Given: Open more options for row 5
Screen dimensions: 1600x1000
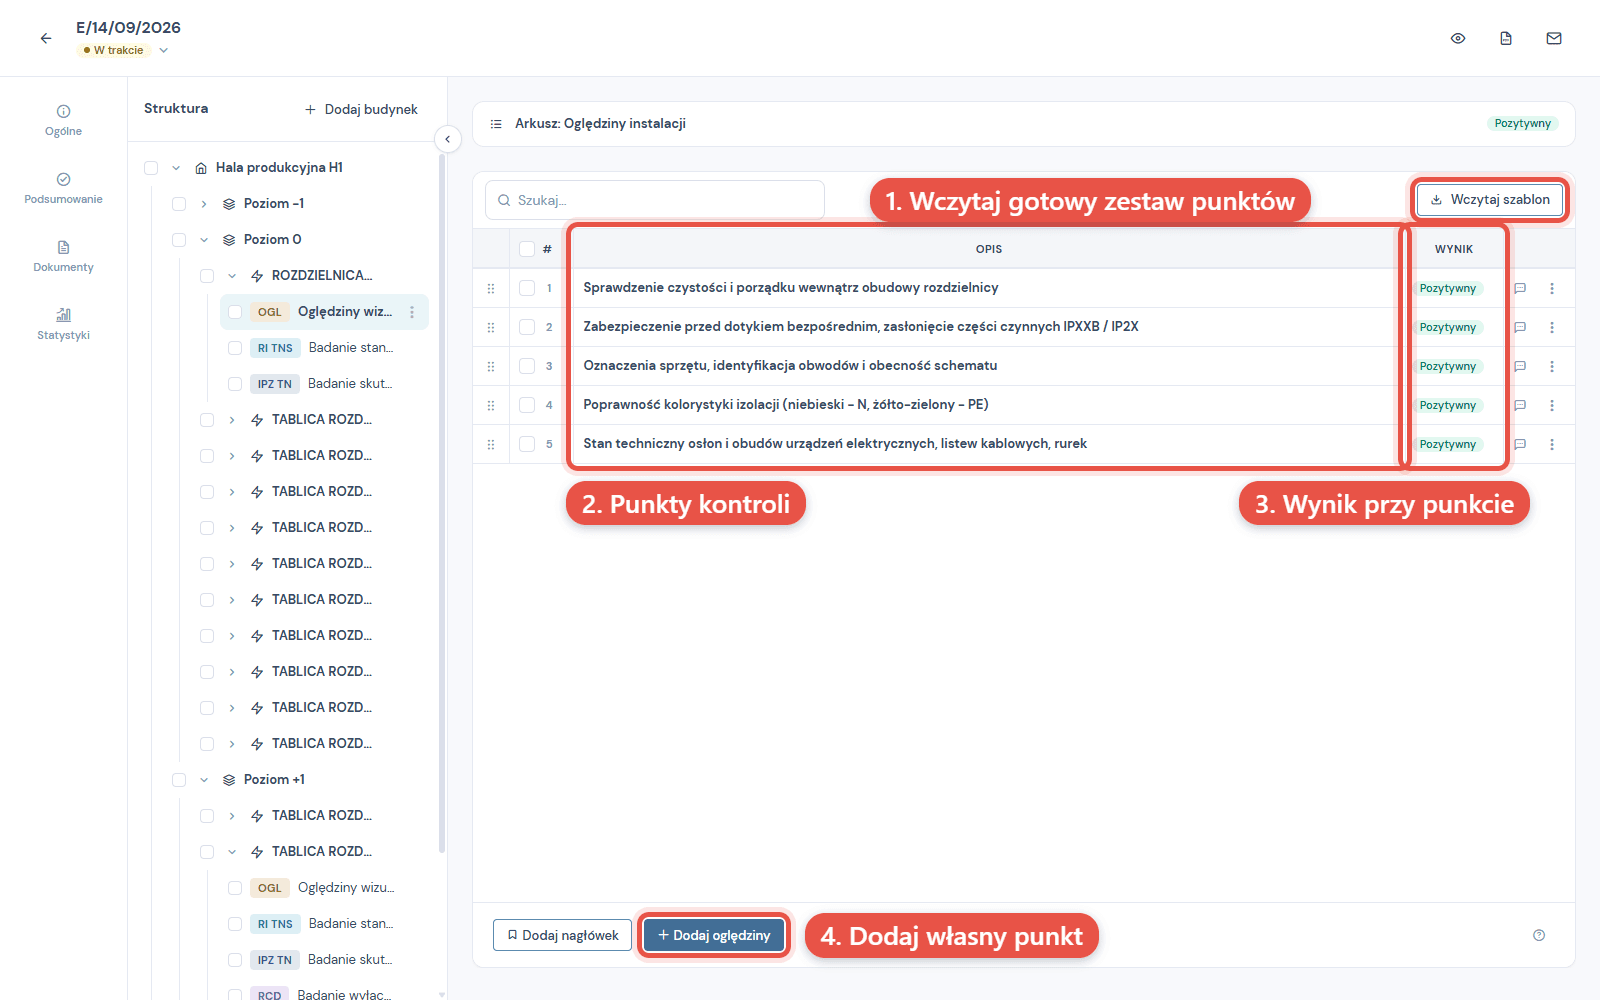Looking at the screenshot, I should pyautogui.click(x=1552, y=444).
